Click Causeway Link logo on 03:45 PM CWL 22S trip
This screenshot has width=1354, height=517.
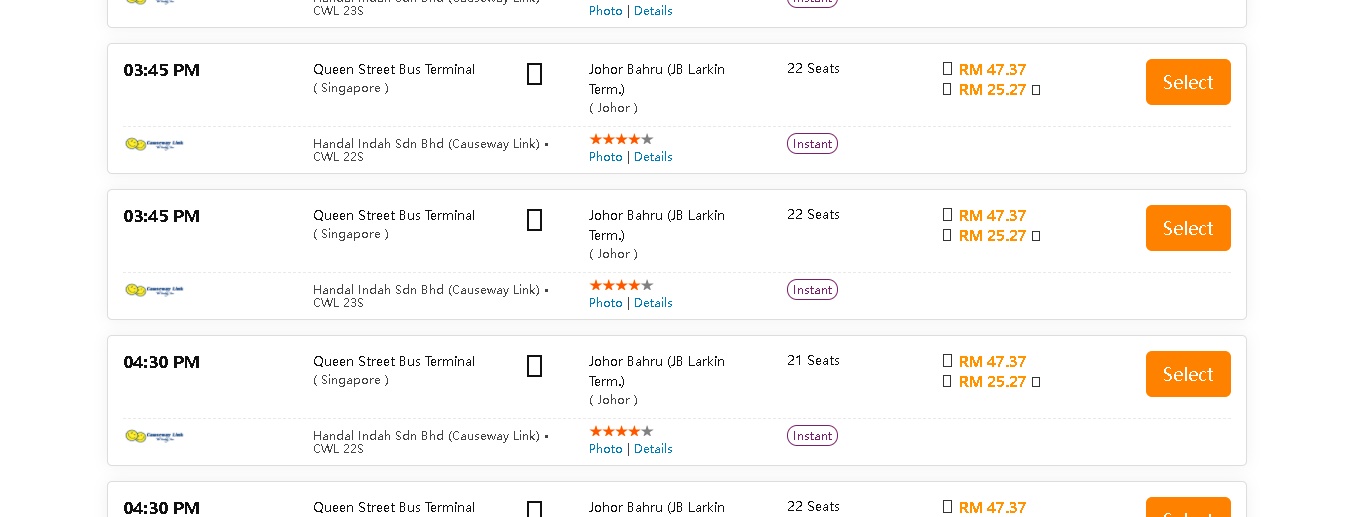[154, 144]
